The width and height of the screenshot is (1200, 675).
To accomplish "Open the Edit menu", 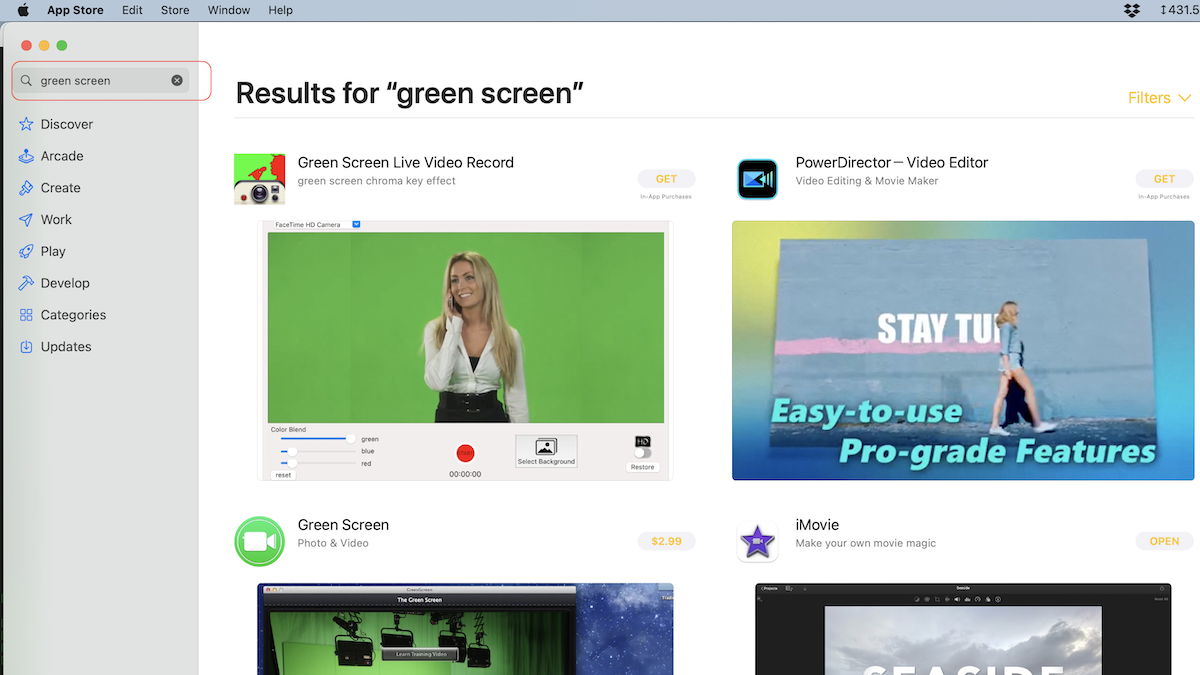I will (132, 10).
